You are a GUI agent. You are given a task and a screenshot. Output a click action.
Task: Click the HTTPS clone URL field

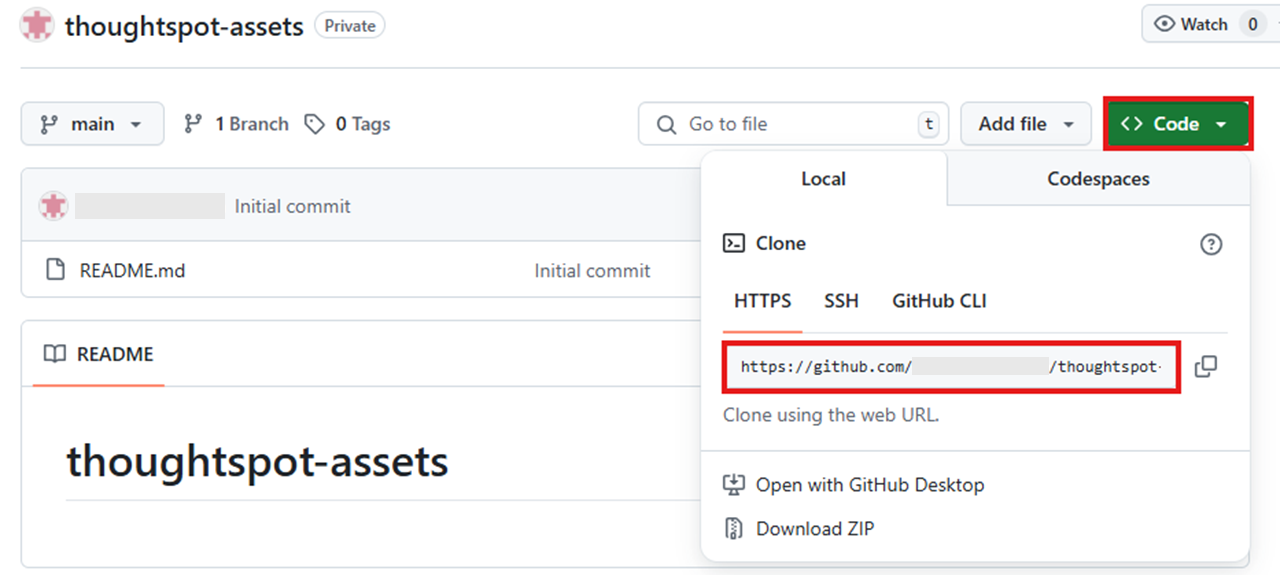coord(952,367)
